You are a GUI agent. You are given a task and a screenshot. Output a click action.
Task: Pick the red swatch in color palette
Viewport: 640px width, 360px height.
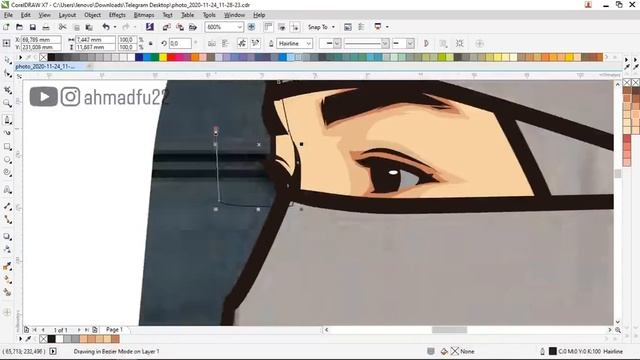pyautogui.click(x=171, y=58)
